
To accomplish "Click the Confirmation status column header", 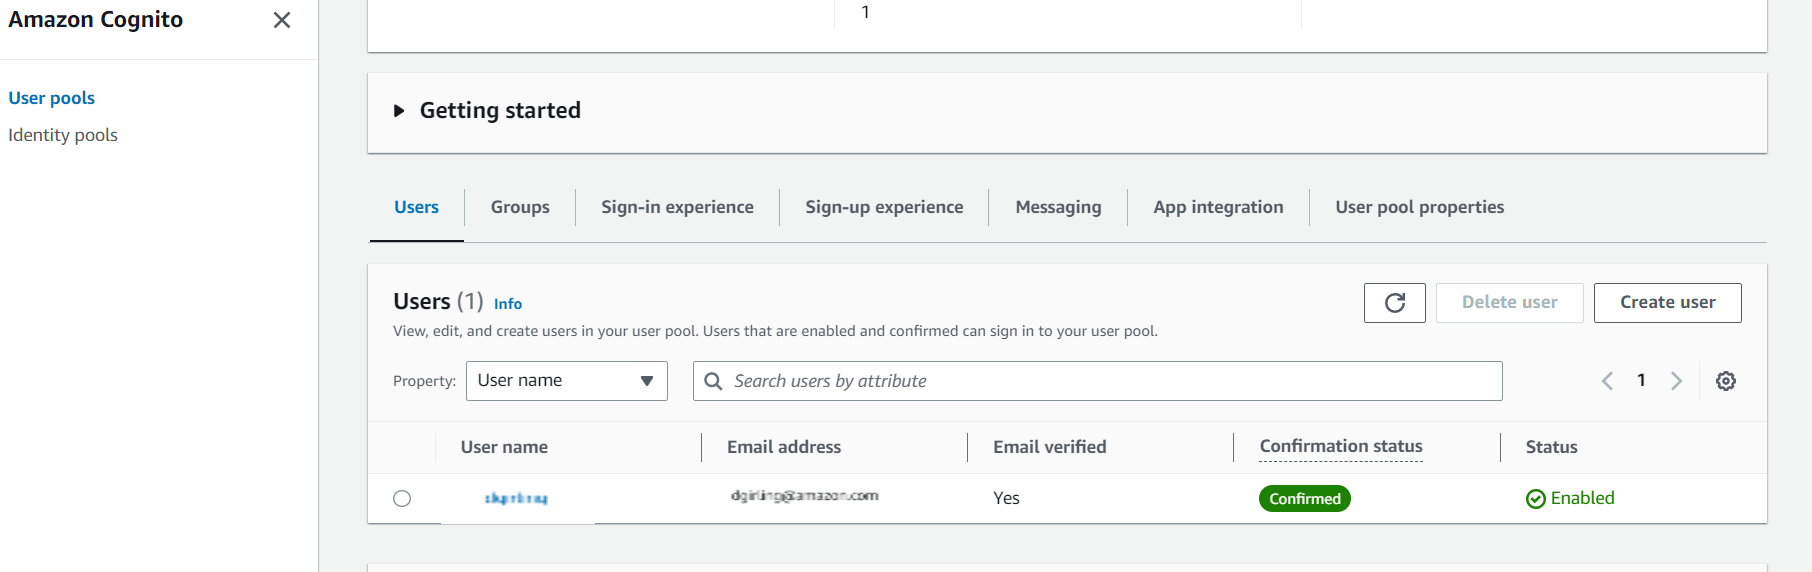I will click(1340, 447).
